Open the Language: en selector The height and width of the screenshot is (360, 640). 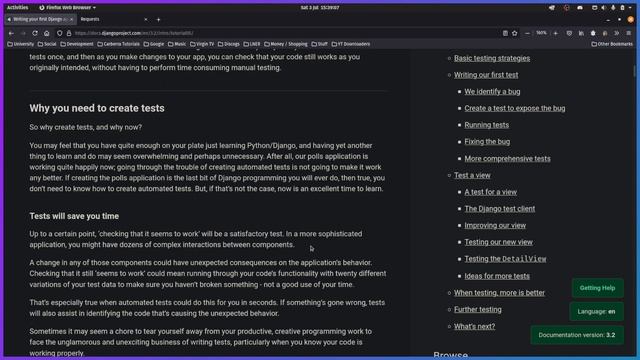click(596, 312)
